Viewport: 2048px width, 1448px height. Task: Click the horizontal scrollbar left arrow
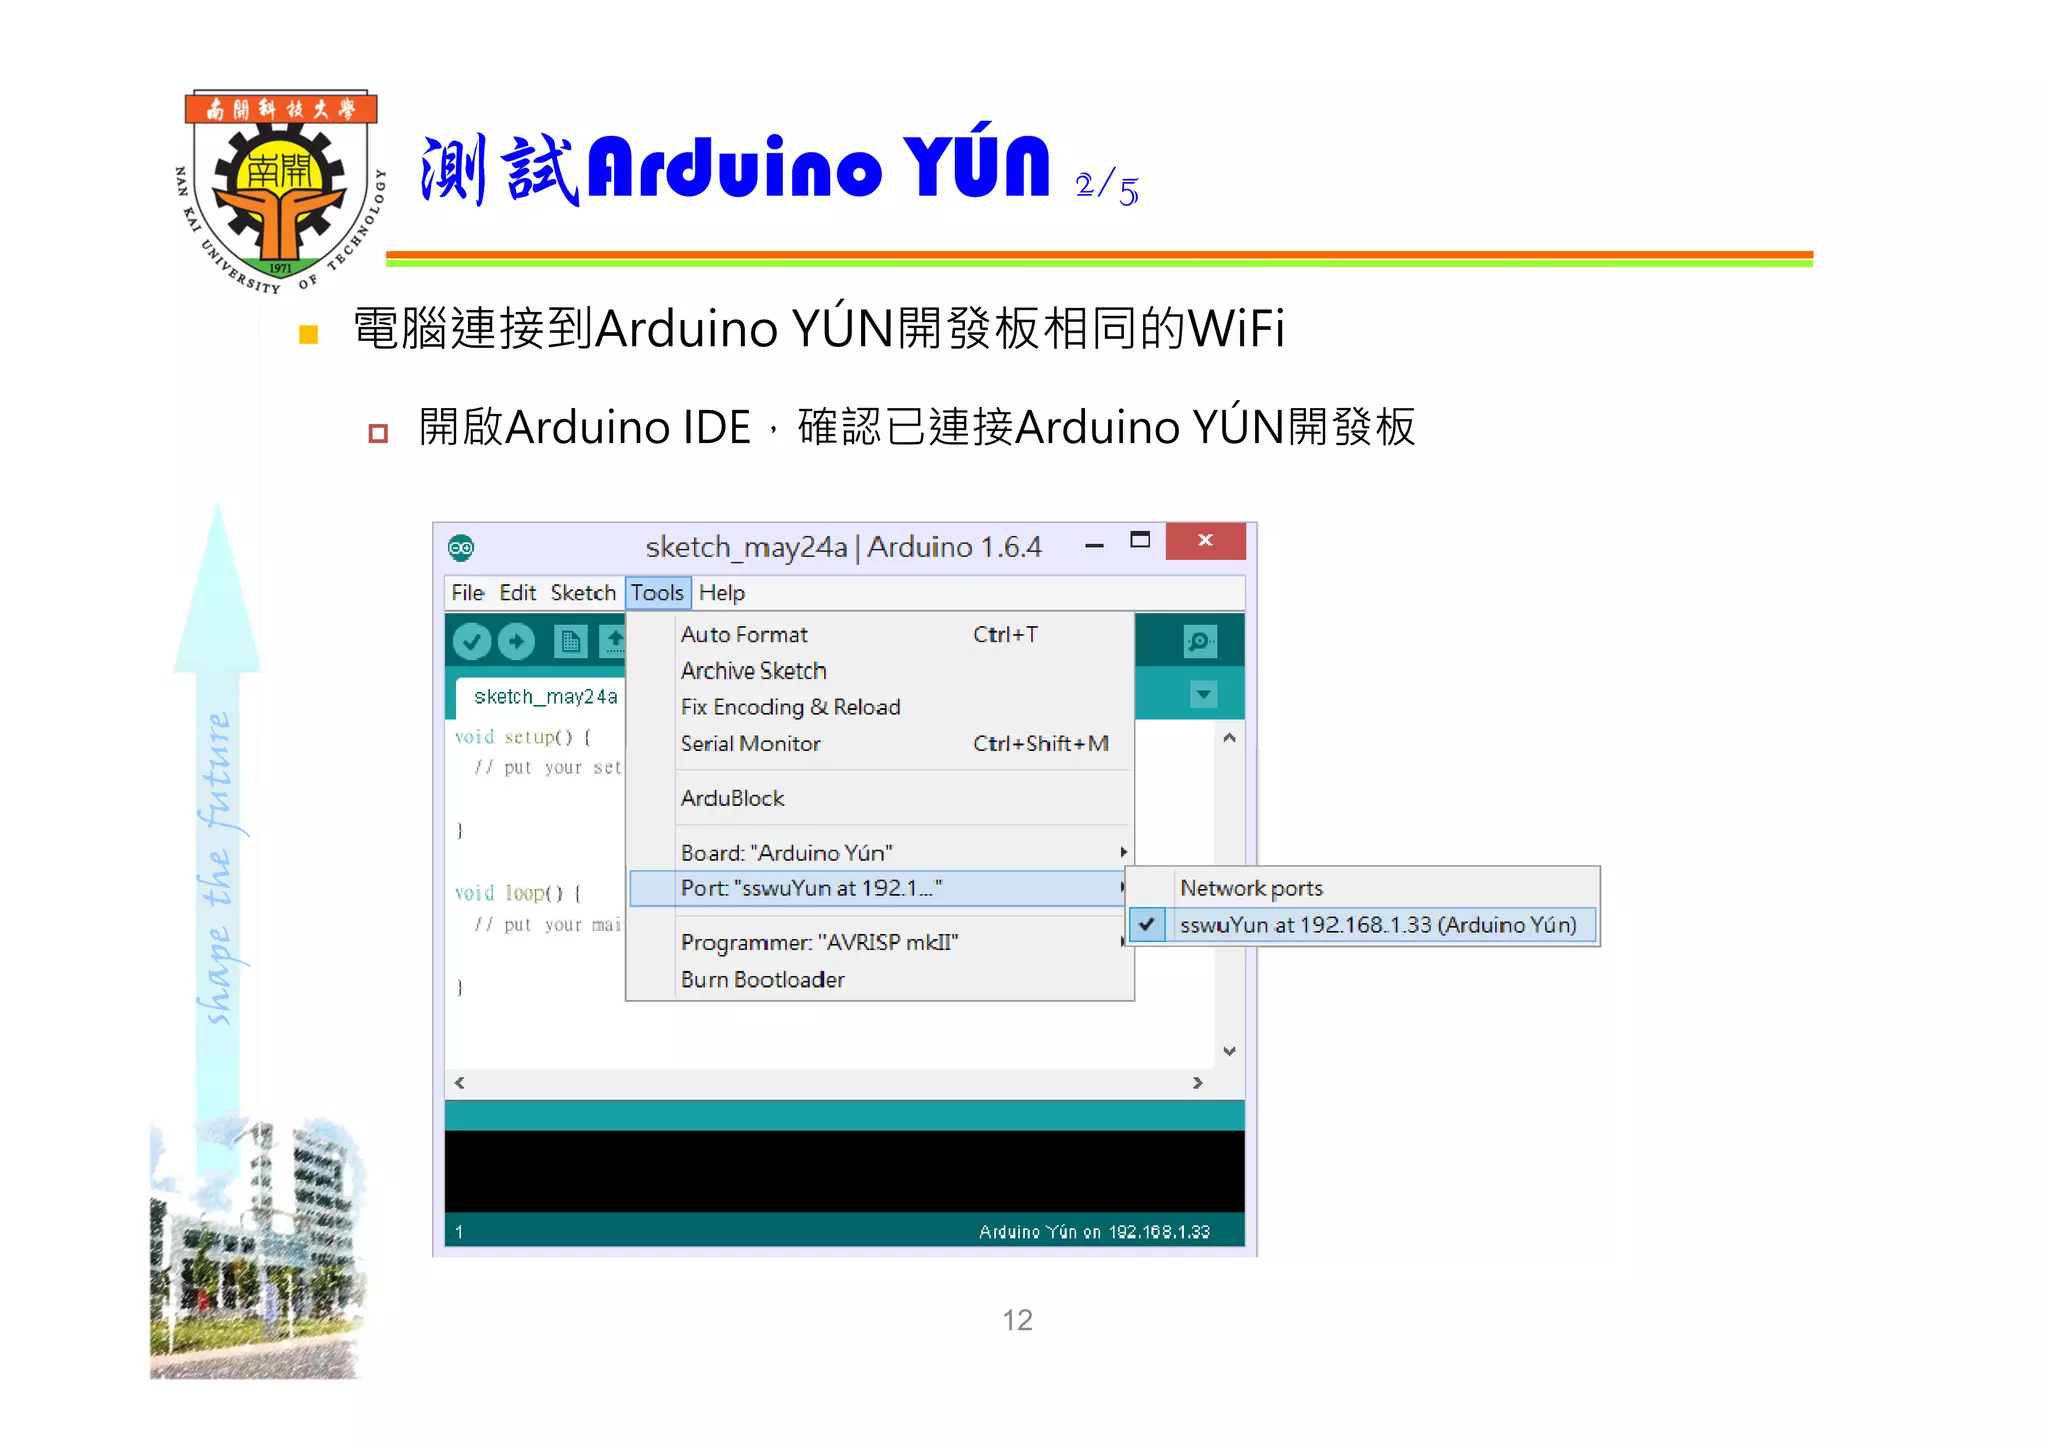point(459,1083)
